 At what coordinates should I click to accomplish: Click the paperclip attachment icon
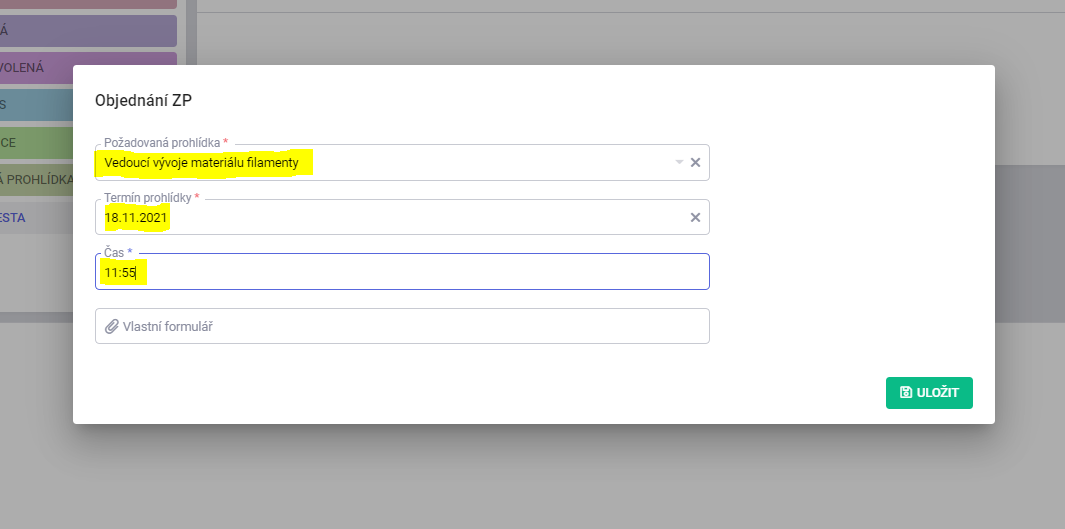[112, 327]
